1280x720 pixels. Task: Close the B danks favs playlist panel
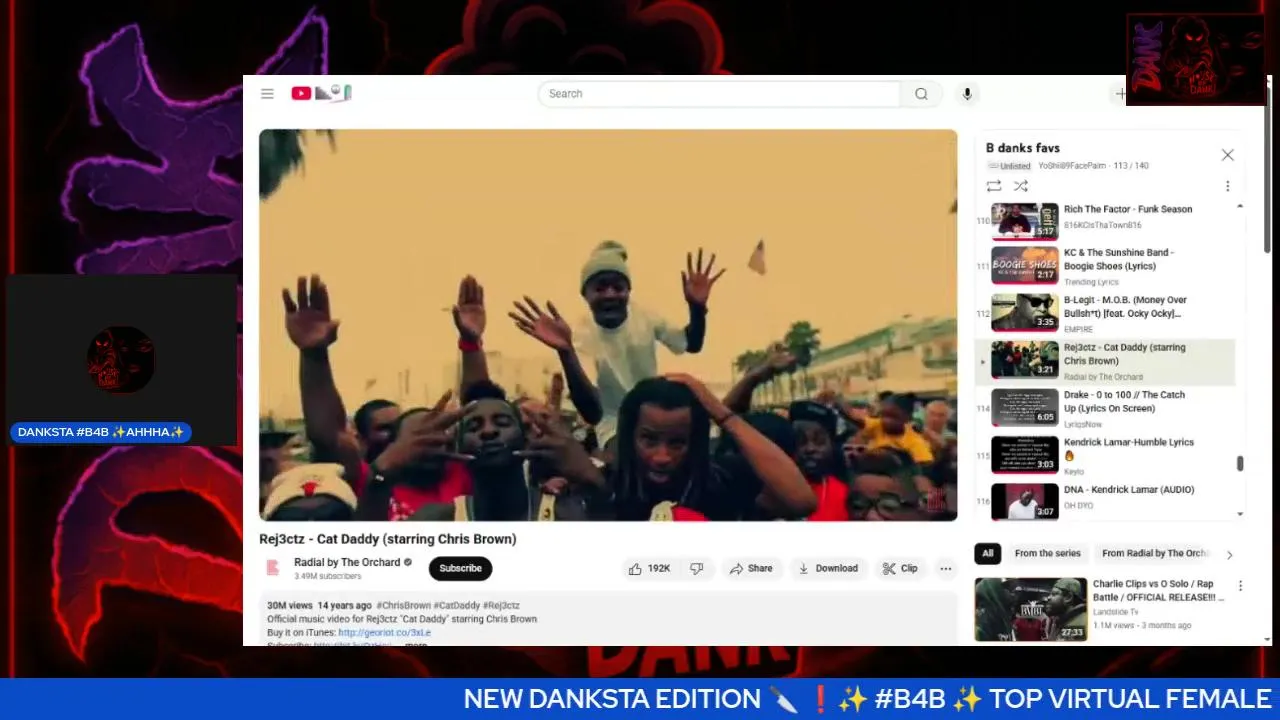(x=1227, y=155)
